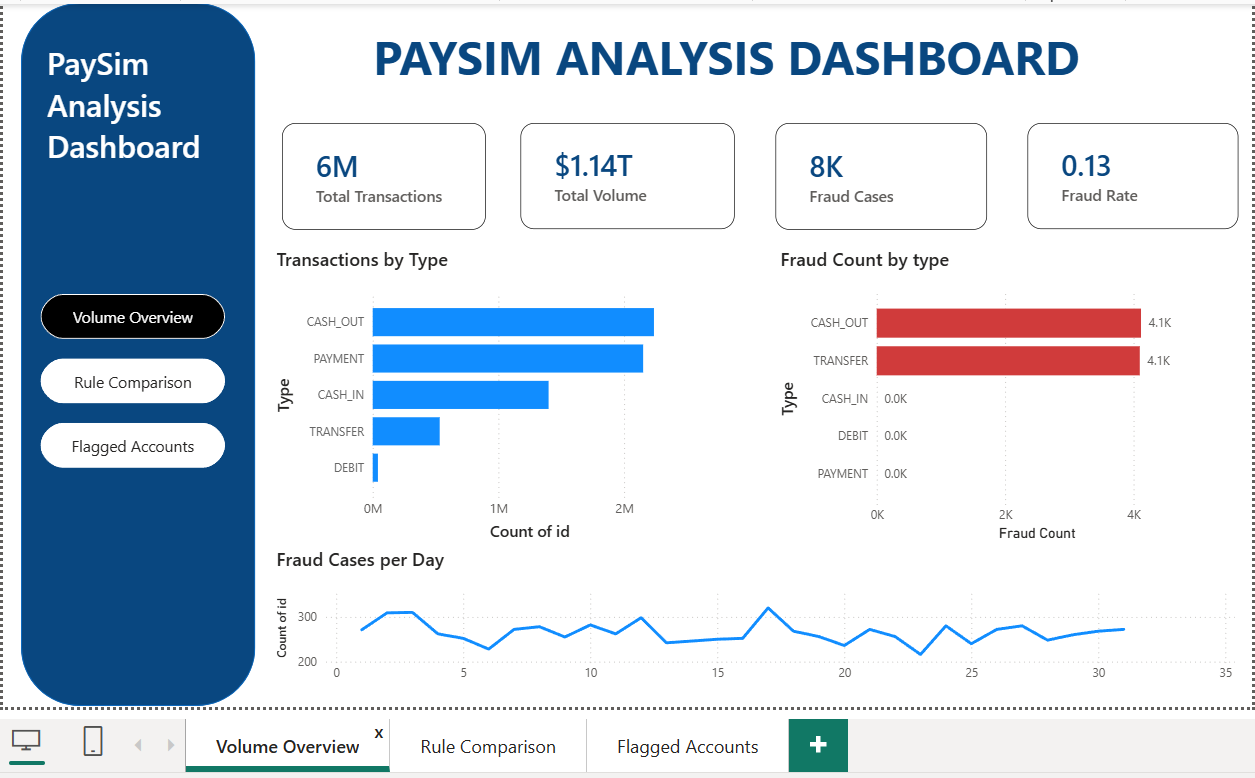The image size is (1255, 778).
Task: Click the CASH_IN bar in Transactions by Type
Action: (461, 395)
